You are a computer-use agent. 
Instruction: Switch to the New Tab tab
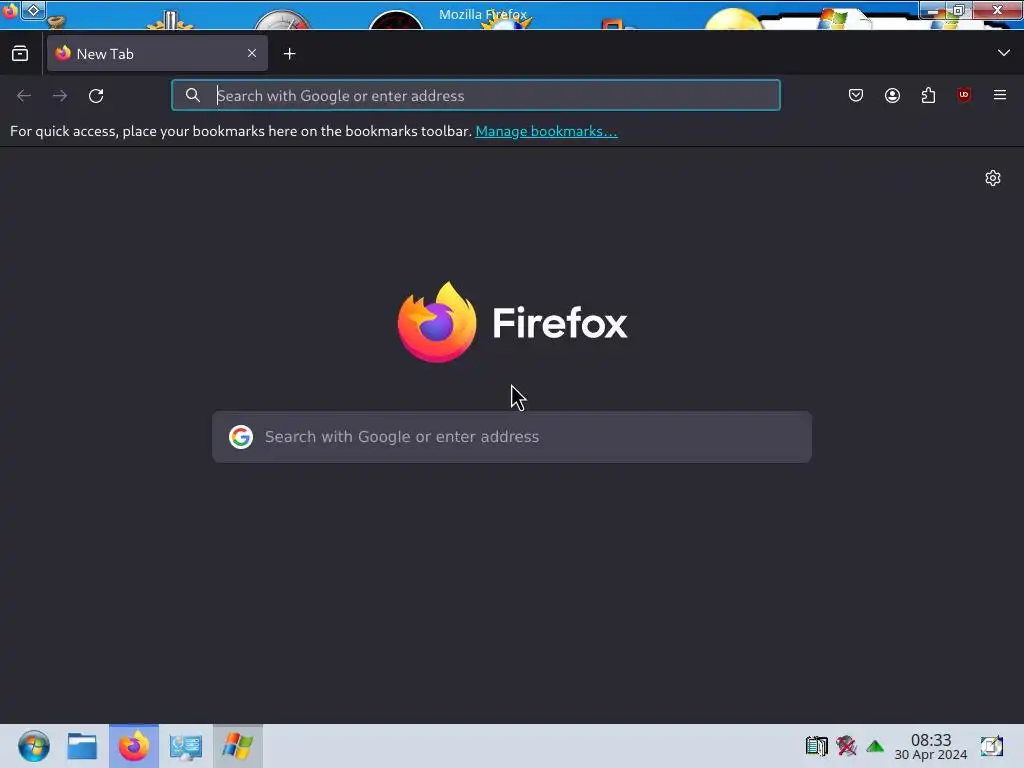tap(157, 54)
